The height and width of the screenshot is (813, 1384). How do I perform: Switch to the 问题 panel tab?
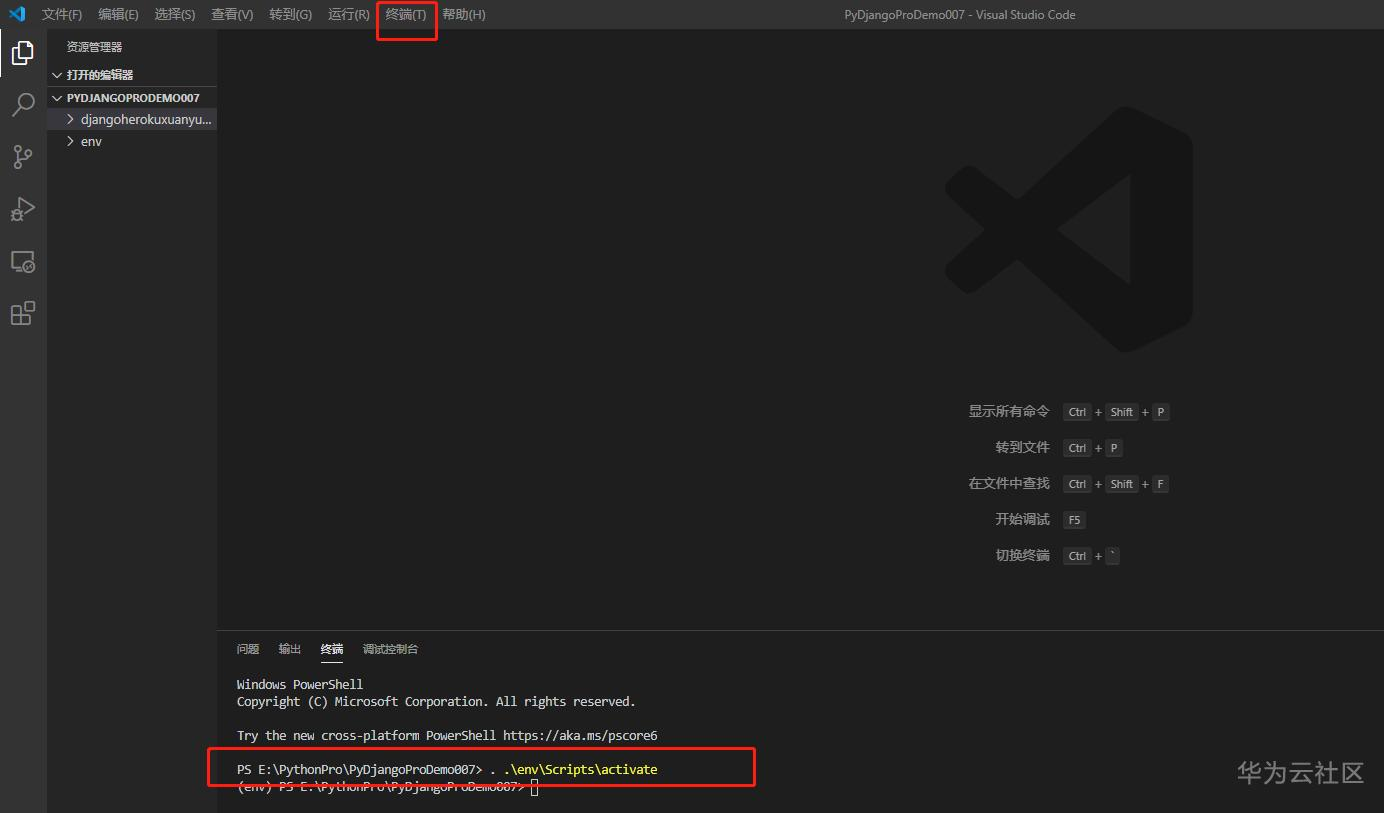point(248,649)
